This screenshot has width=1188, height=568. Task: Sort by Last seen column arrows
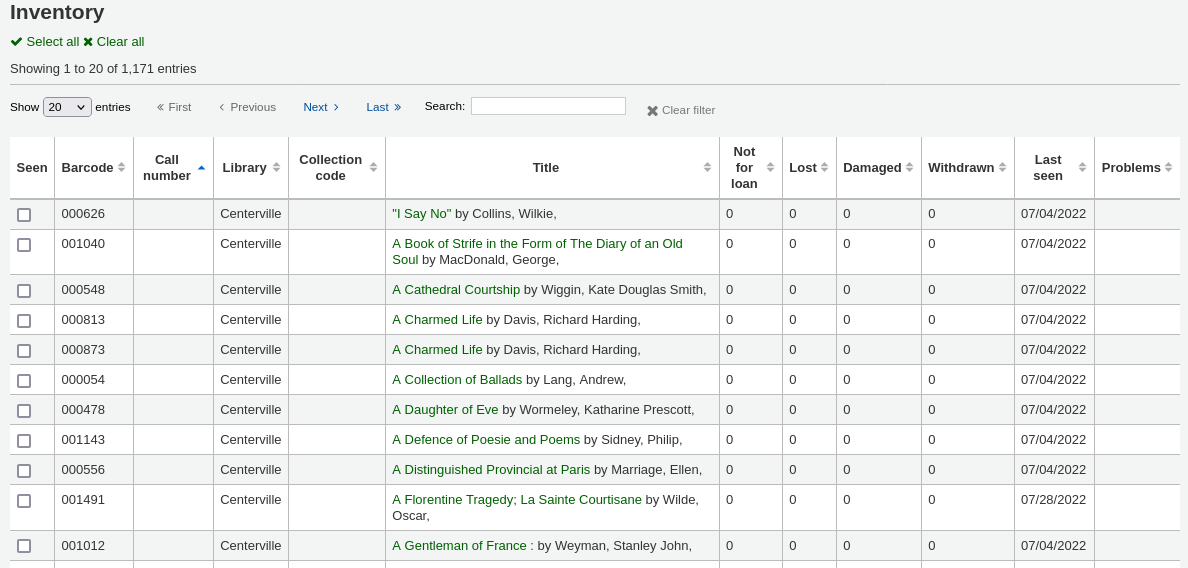point(1082,168)
